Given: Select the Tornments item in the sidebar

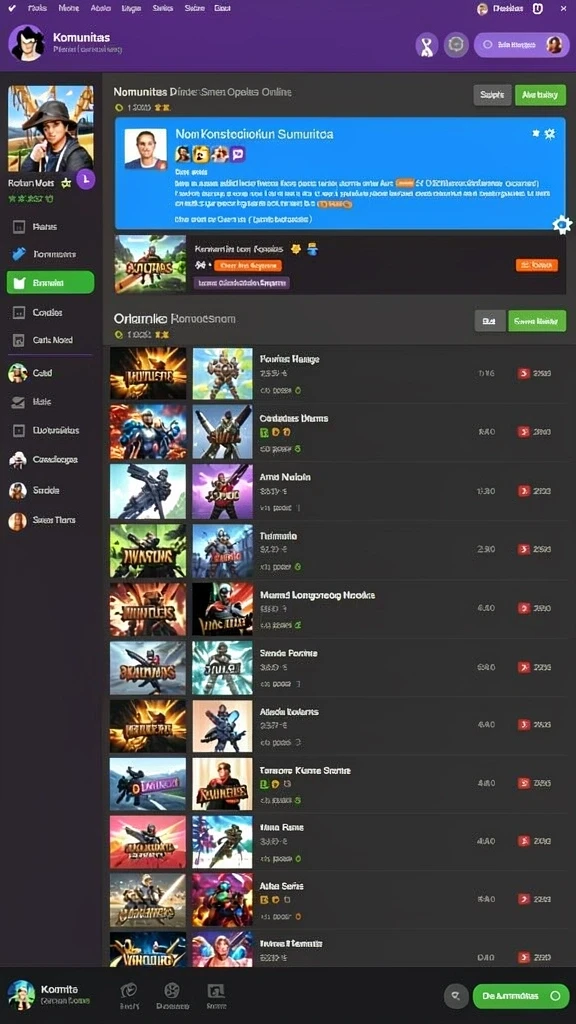Looking at the screenshot, I should coord(50,254).
